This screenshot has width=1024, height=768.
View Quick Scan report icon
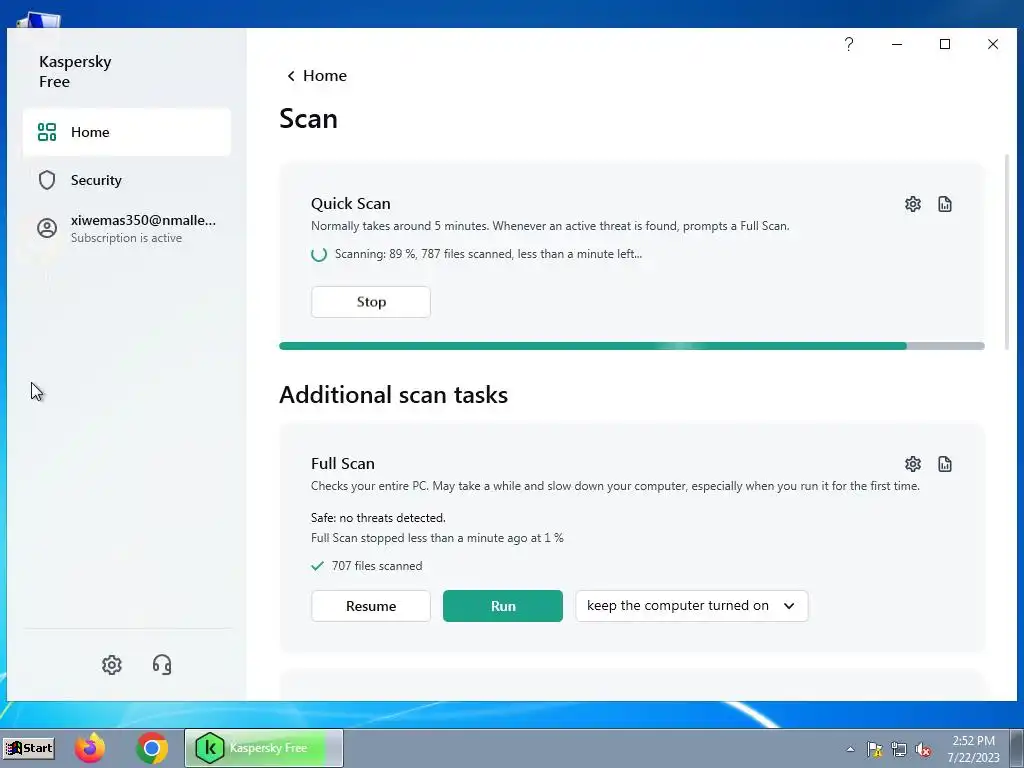click(x=944, y=204)
